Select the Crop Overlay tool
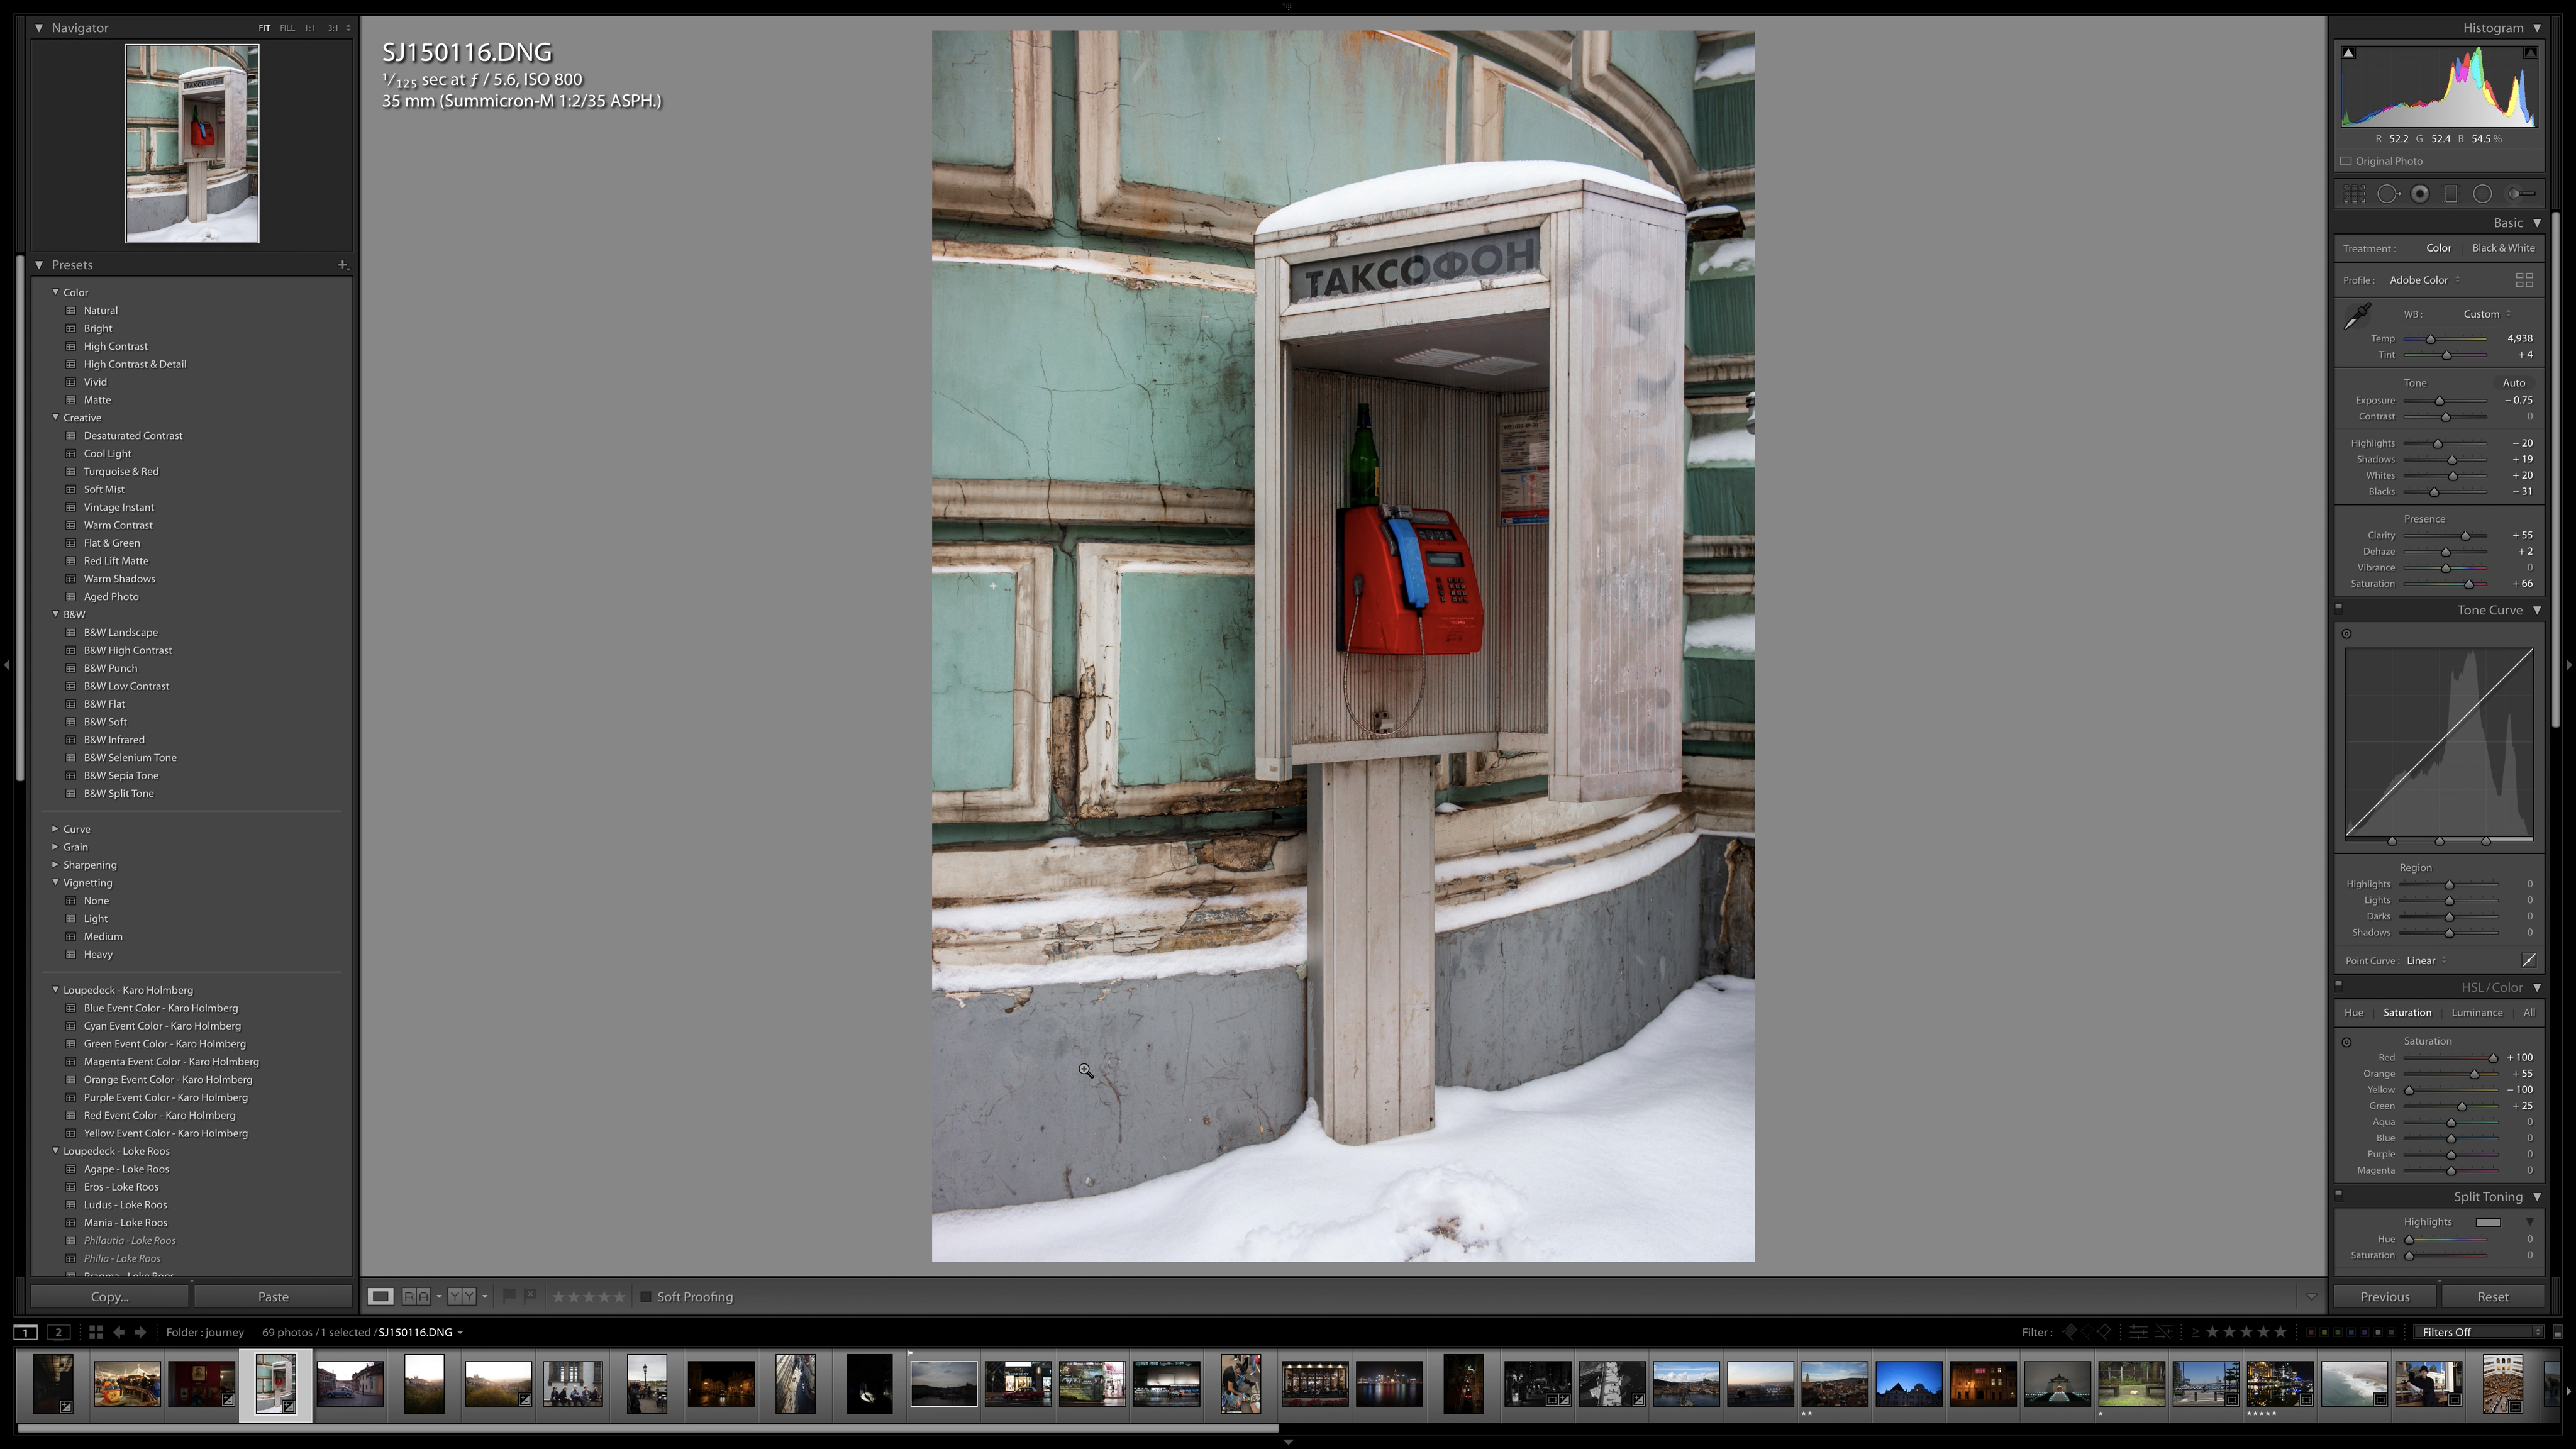 2355,194
